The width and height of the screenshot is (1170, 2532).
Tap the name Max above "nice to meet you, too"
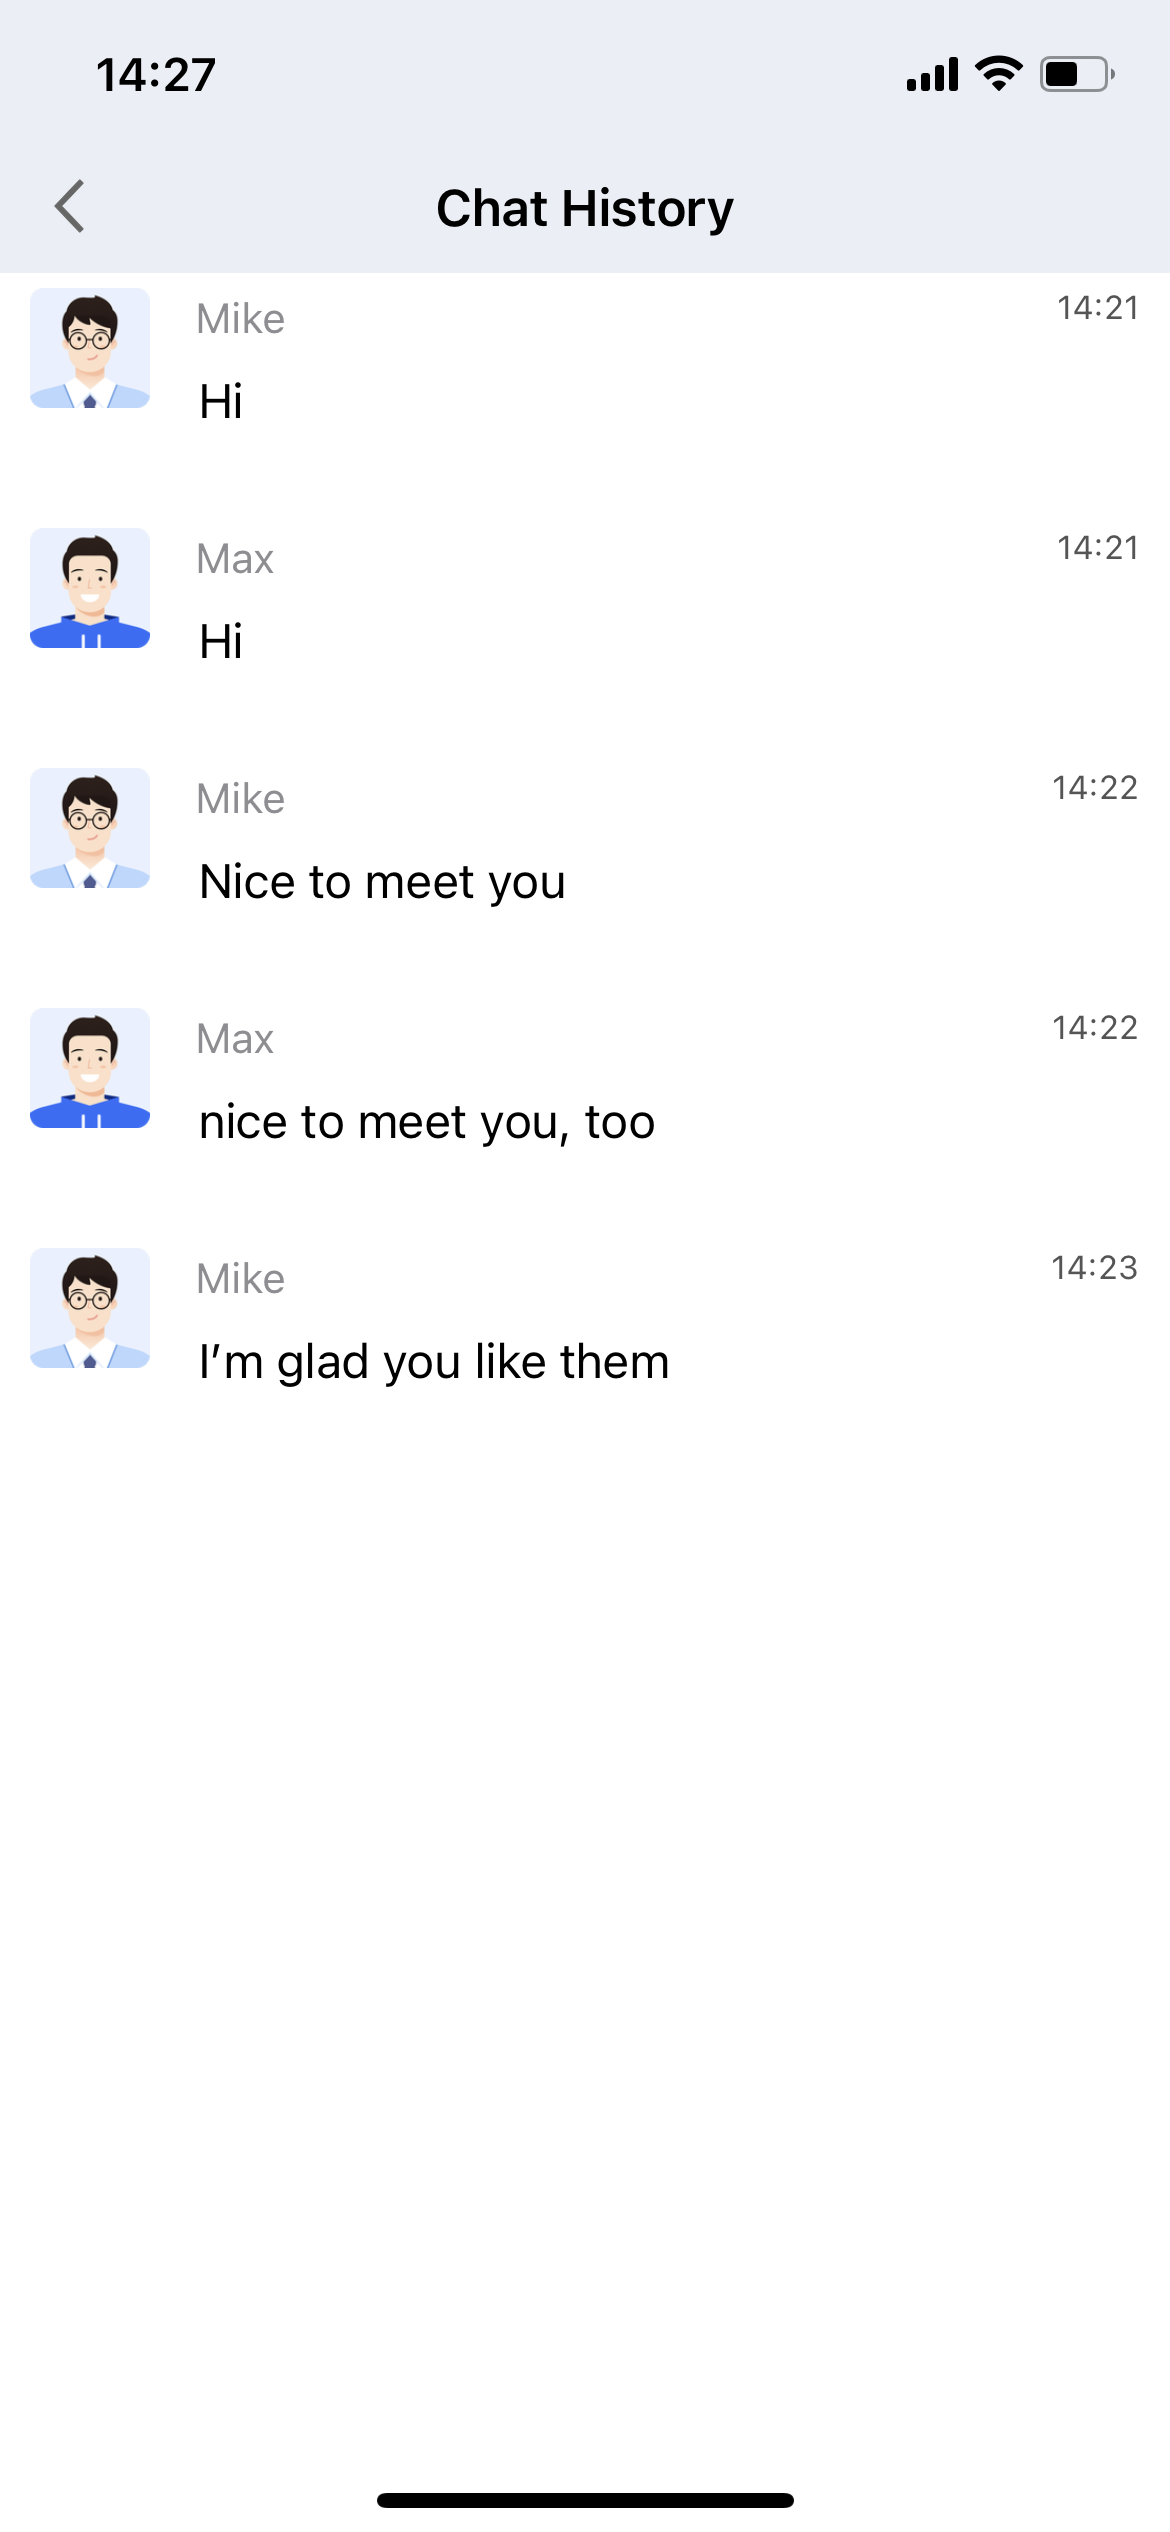235,1039
